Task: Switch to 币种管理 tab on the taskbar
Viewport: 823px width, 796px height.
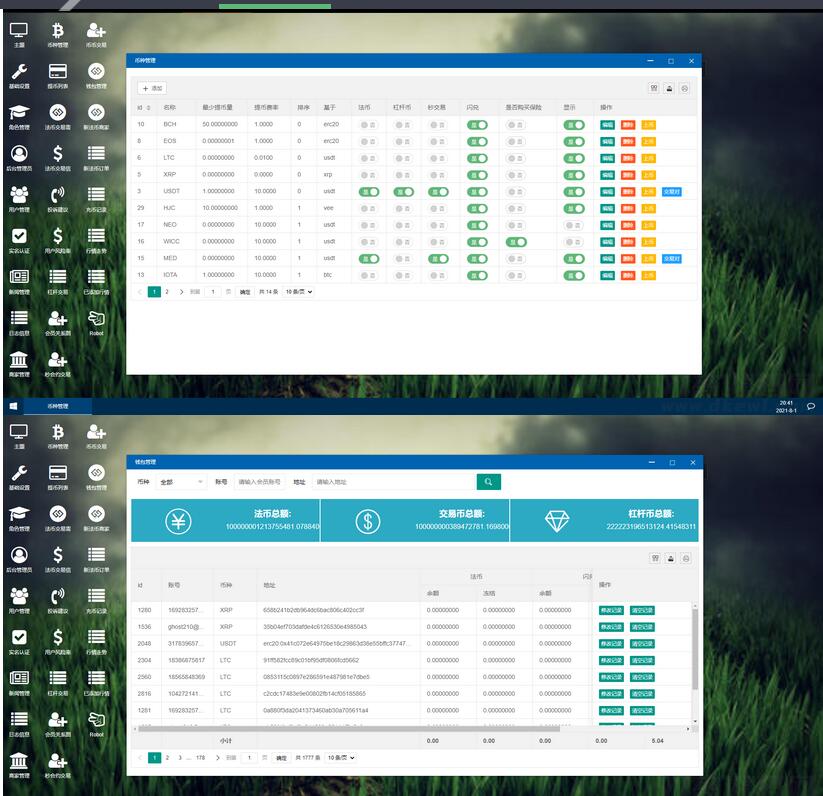Action: pos(60,407)
